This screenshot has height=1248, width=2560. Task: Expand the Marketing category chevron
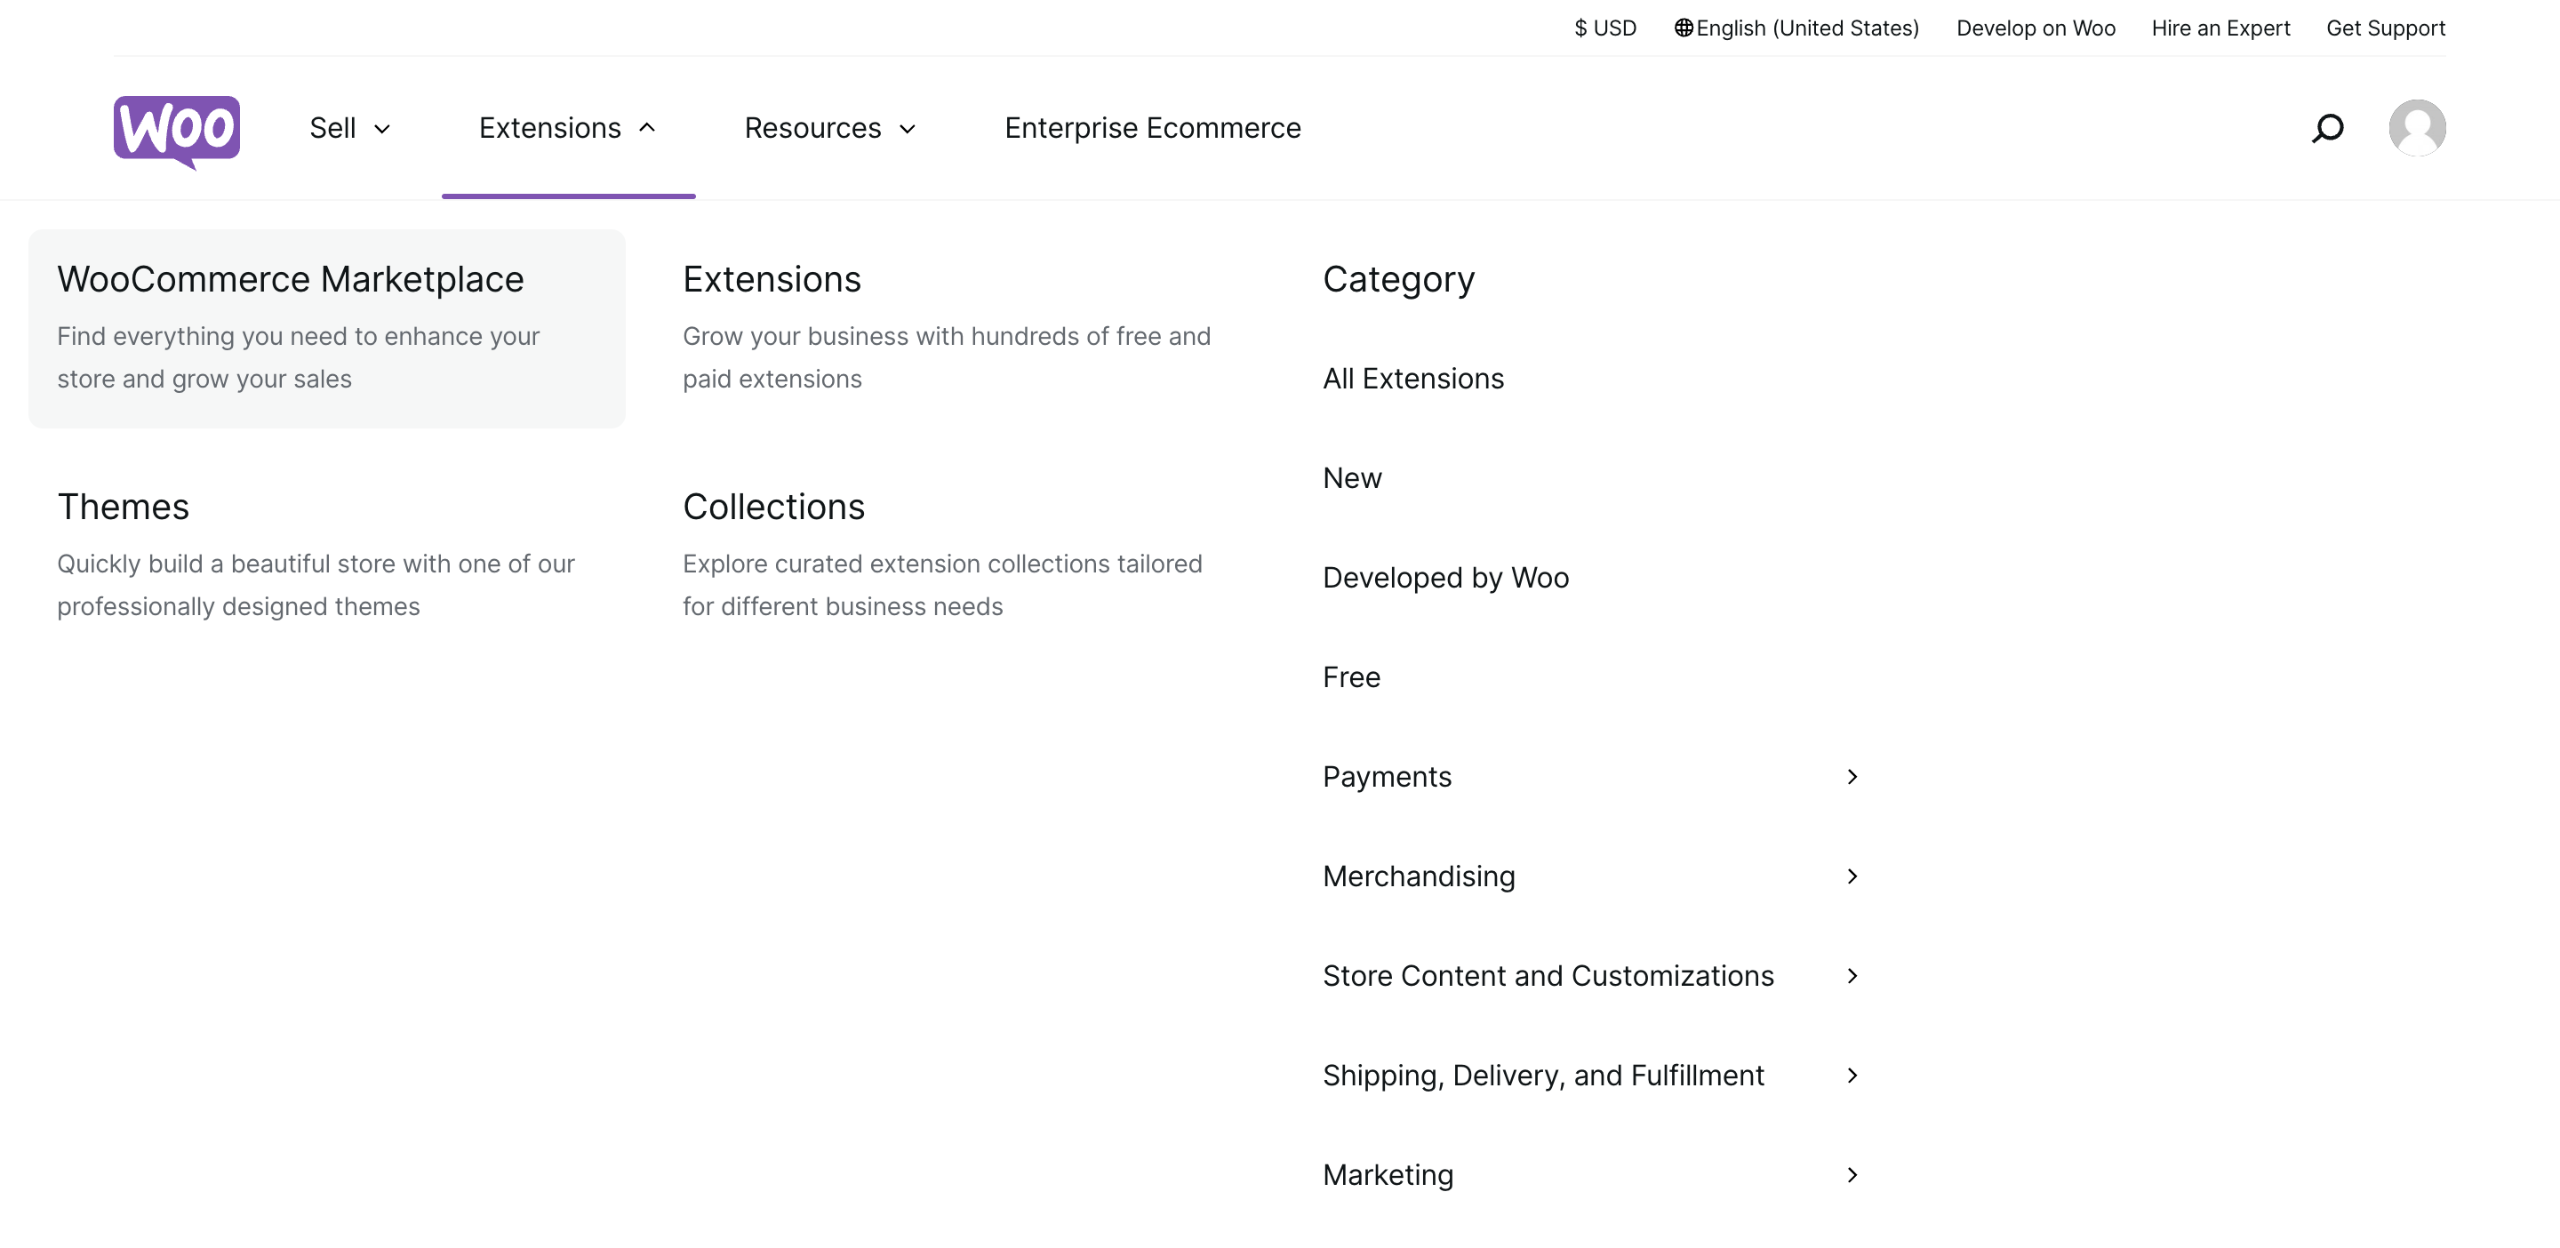(x=1852, y=1175)
